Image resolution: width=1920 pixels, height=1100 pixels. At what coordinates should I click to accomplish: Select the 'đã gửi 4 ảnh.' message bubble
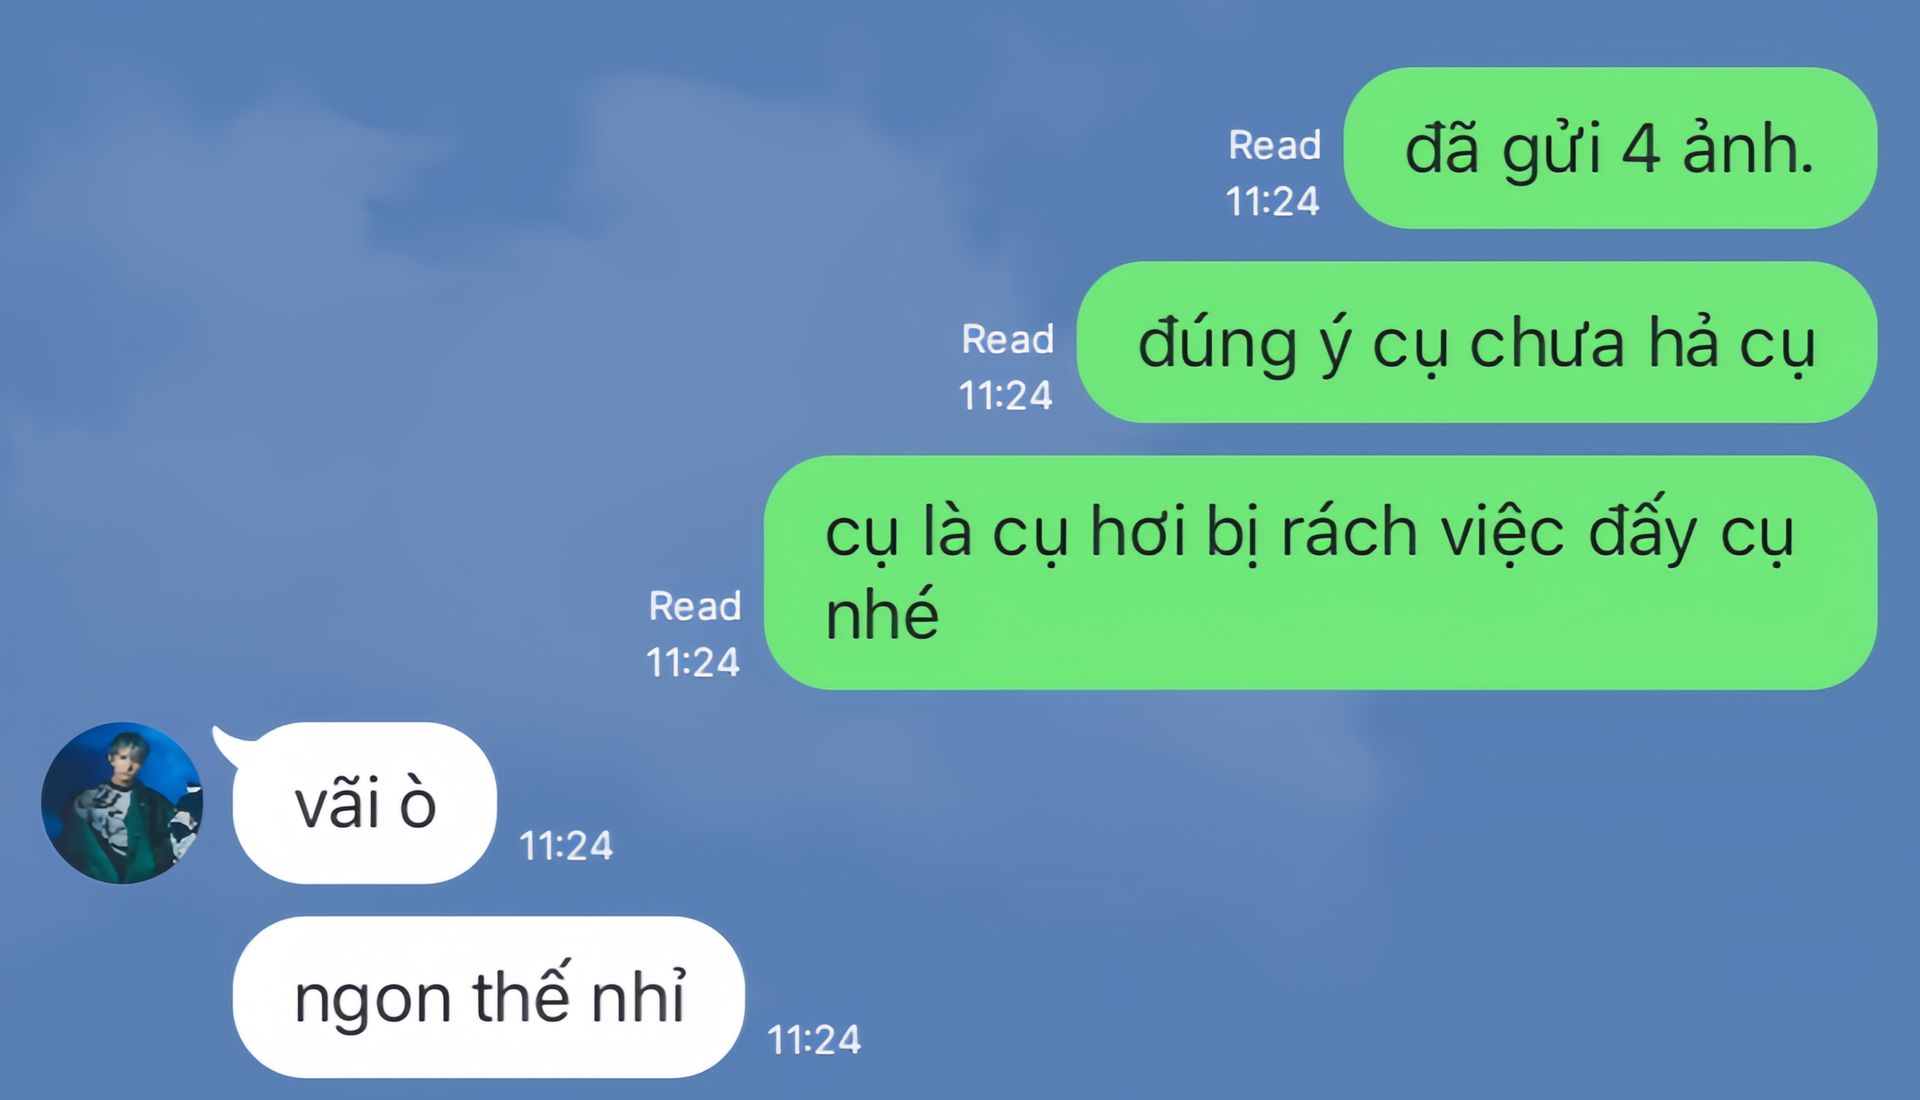click(1610, 148)
